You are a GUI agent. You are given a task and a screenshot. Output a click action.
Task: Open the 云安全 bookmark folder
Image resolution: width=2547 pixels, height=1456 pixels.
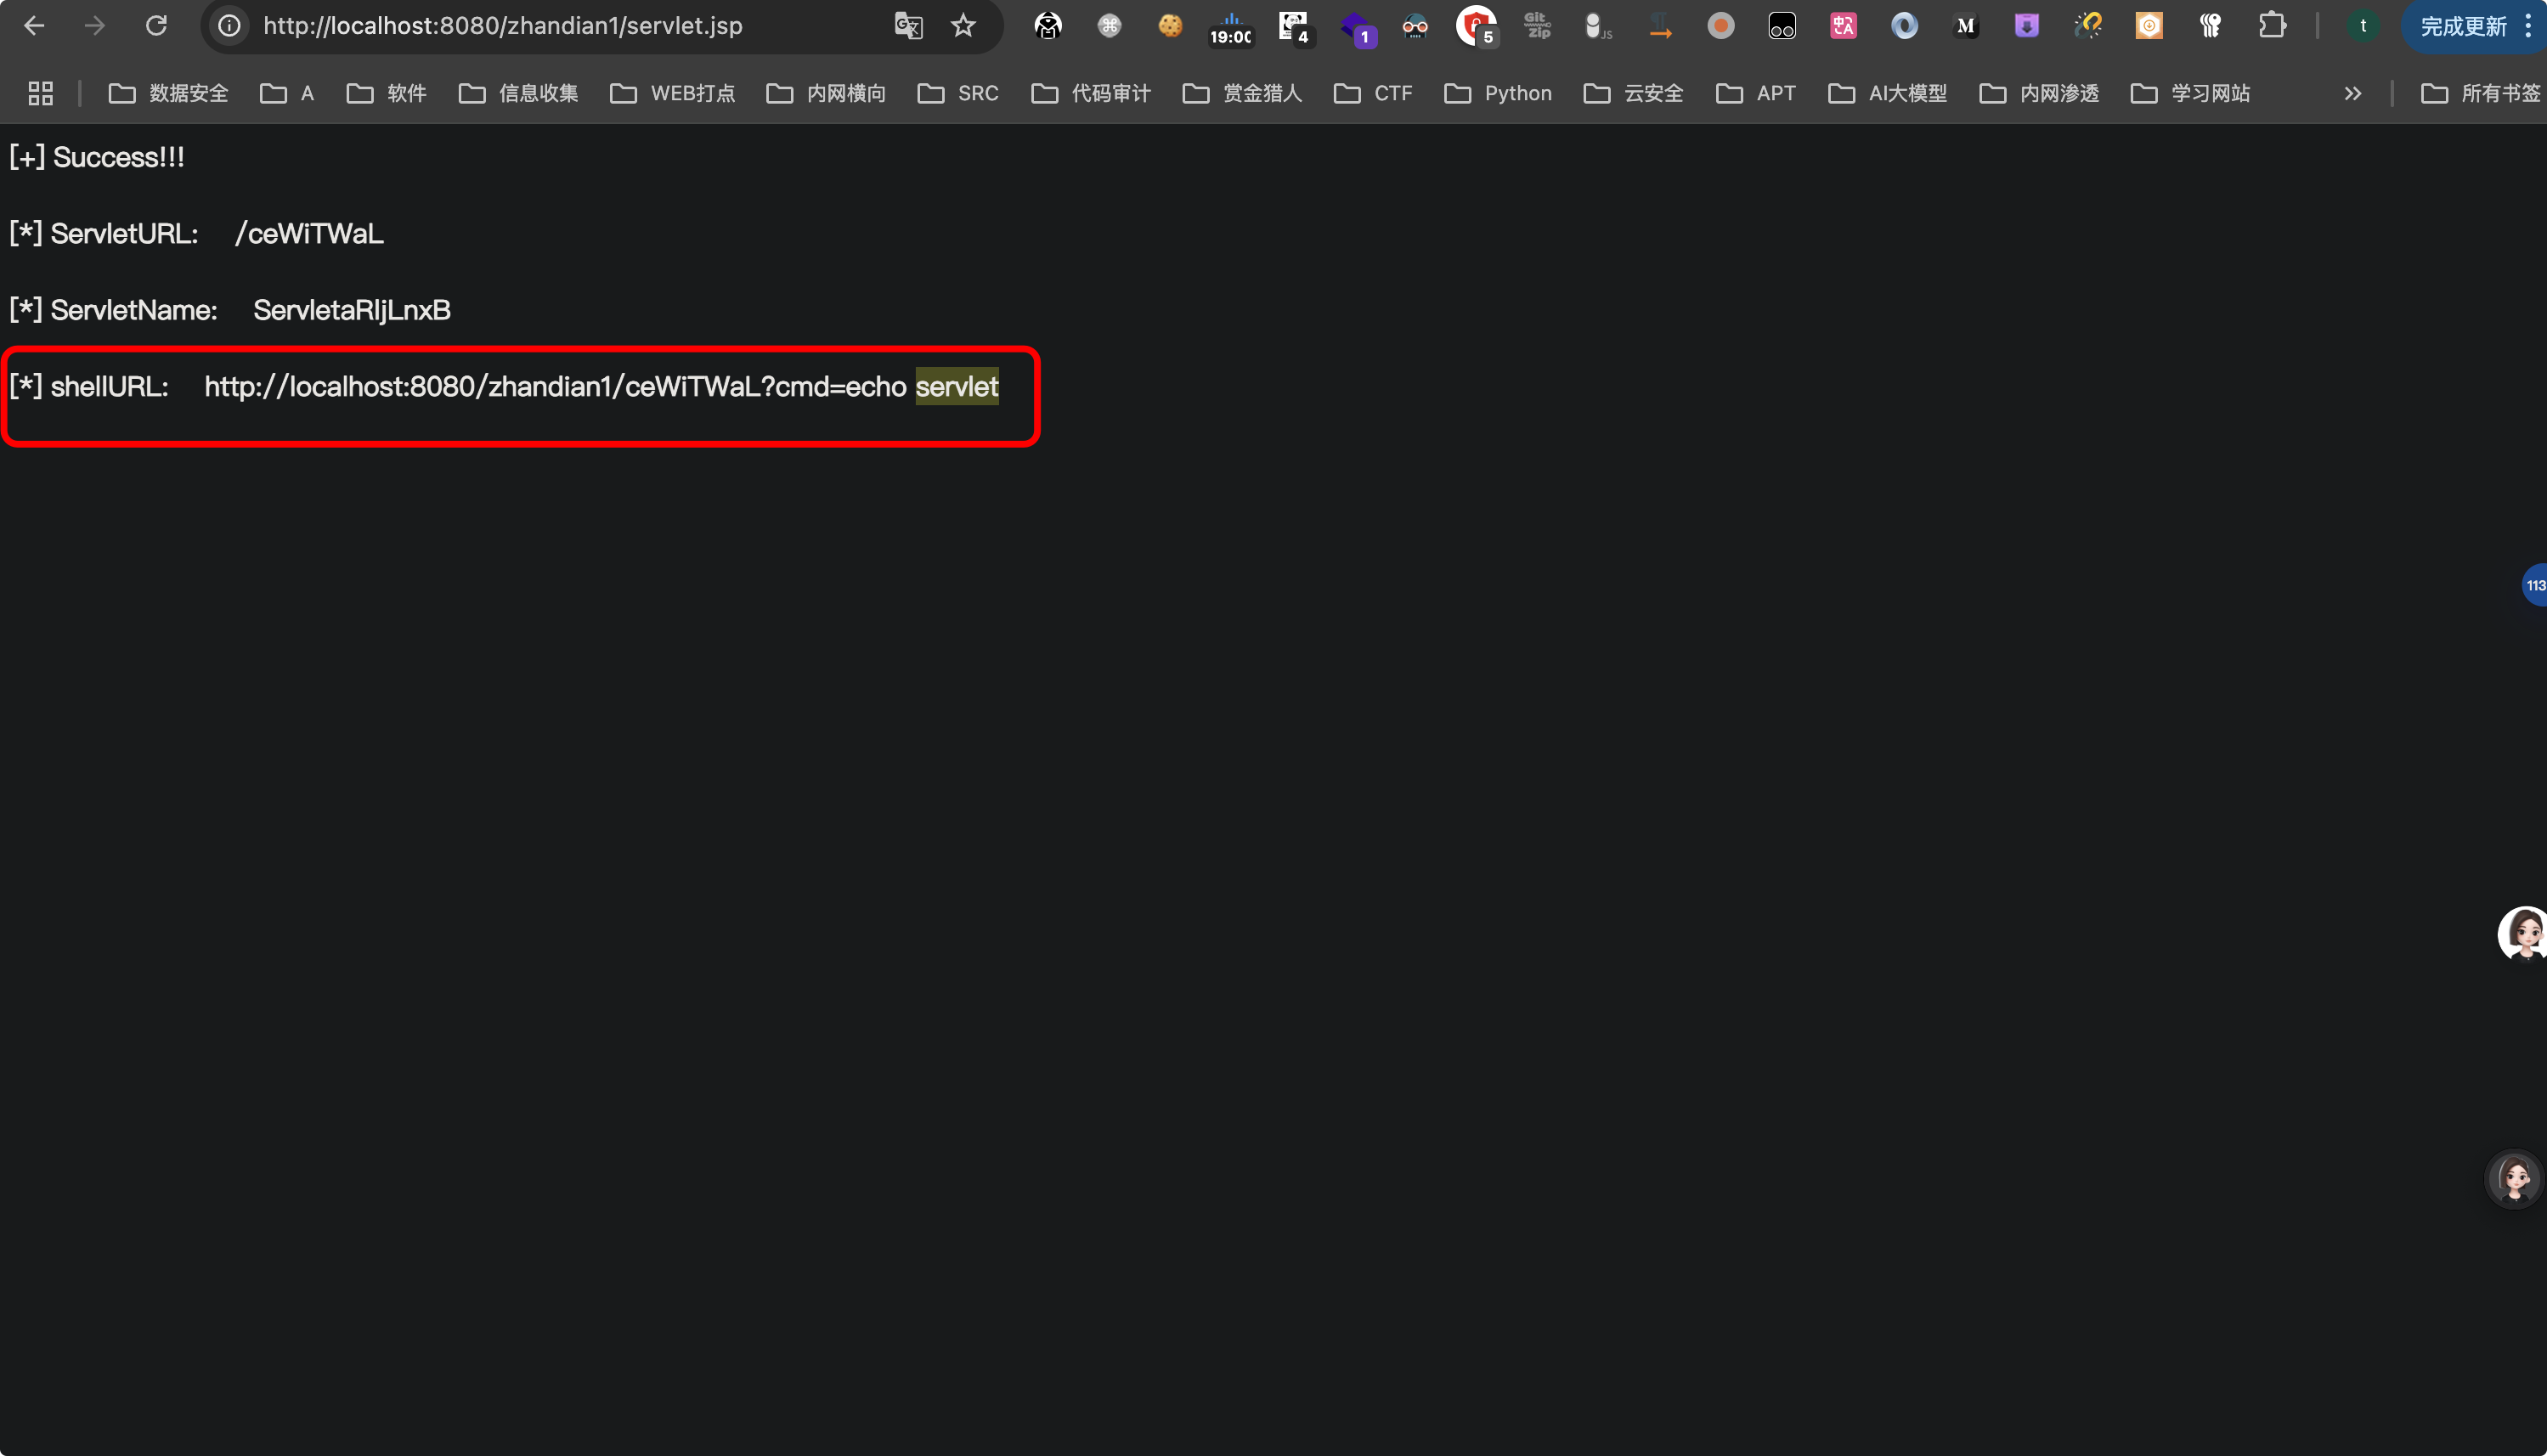point(1634,93)
